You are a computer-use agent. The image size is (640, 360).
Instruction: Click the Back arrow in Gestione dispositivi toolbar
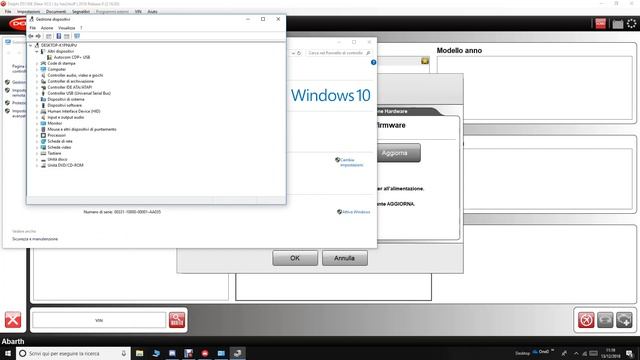click(31, 36)
